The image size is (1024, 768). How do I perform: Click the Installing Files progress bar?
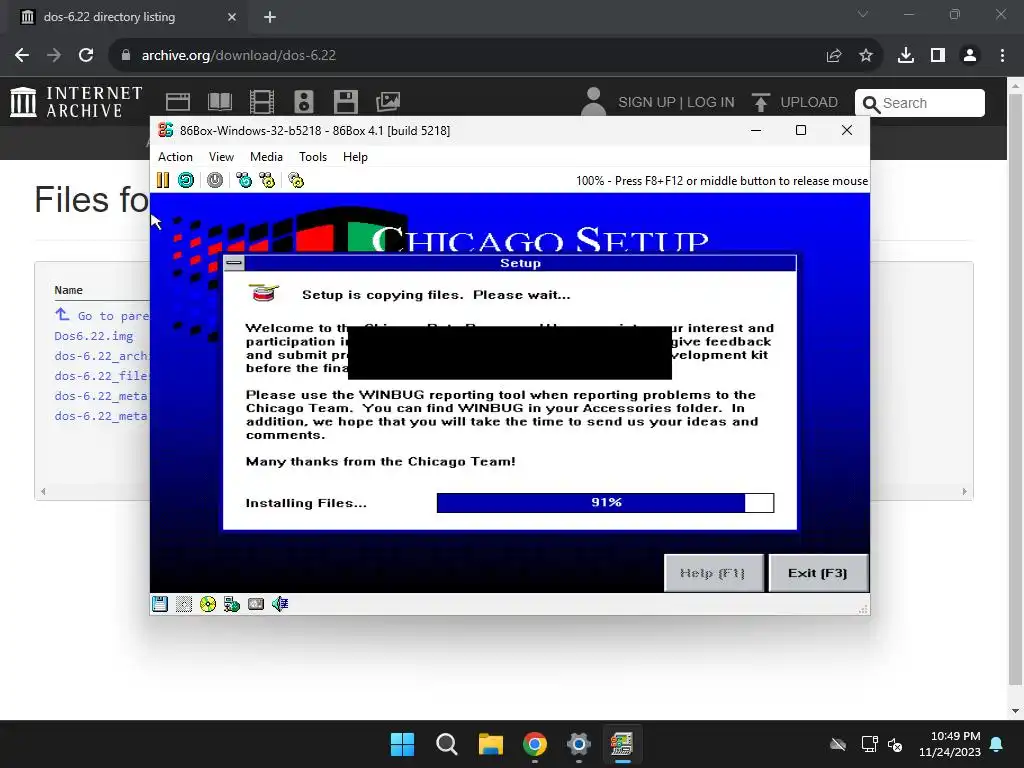pos(605,503)
